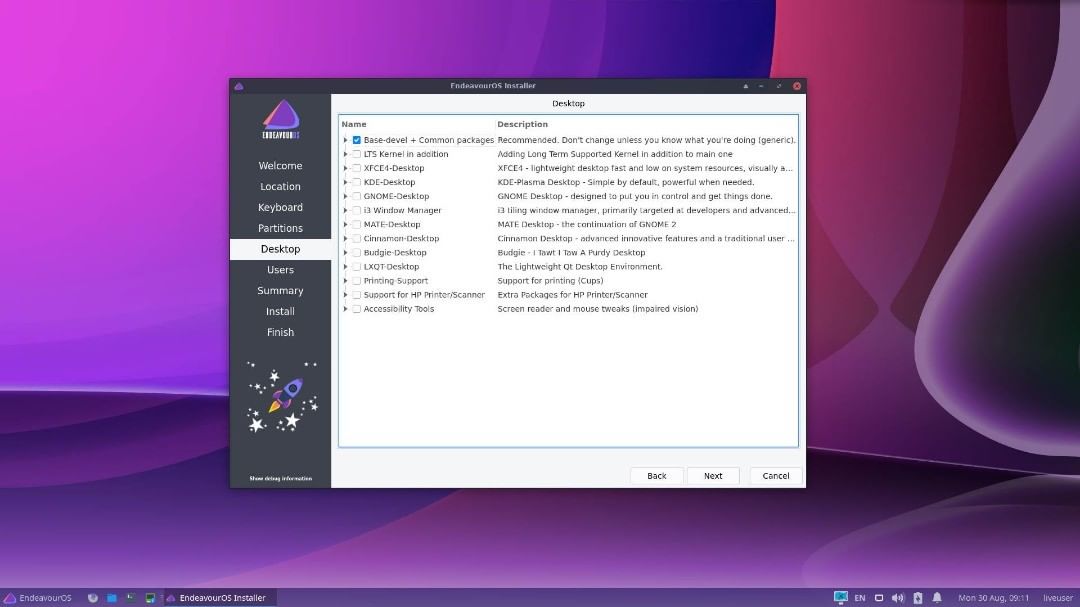Minimize the EndeavourOS Installer window
Screen dimensions: 1080x607
(x=761, y=86)
